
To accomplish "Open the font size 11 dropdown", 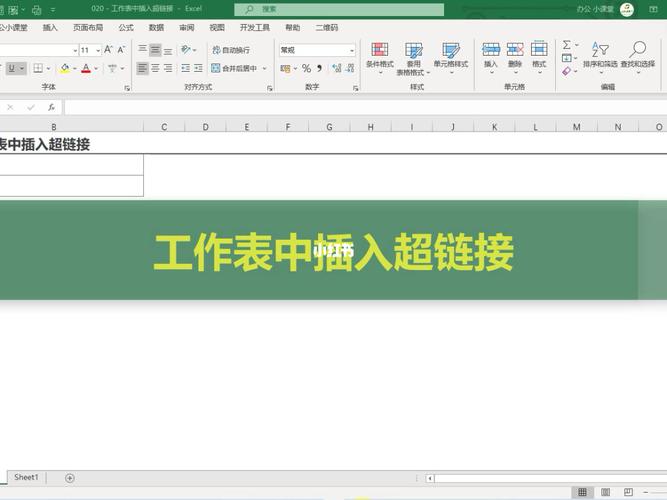I will pyautogui.click(x=98, y=50).
